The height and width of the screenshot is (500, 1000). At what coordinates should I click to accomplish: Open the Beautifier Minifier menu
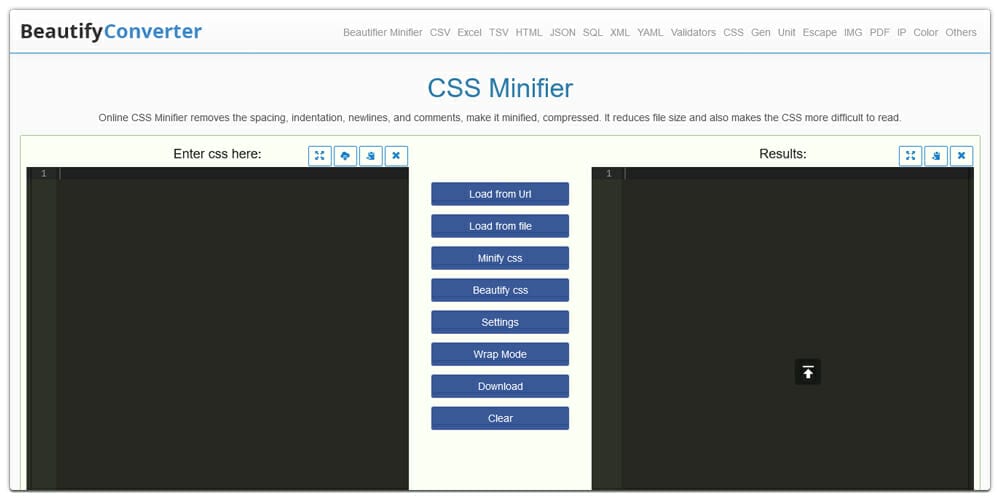tap(383, 33)
